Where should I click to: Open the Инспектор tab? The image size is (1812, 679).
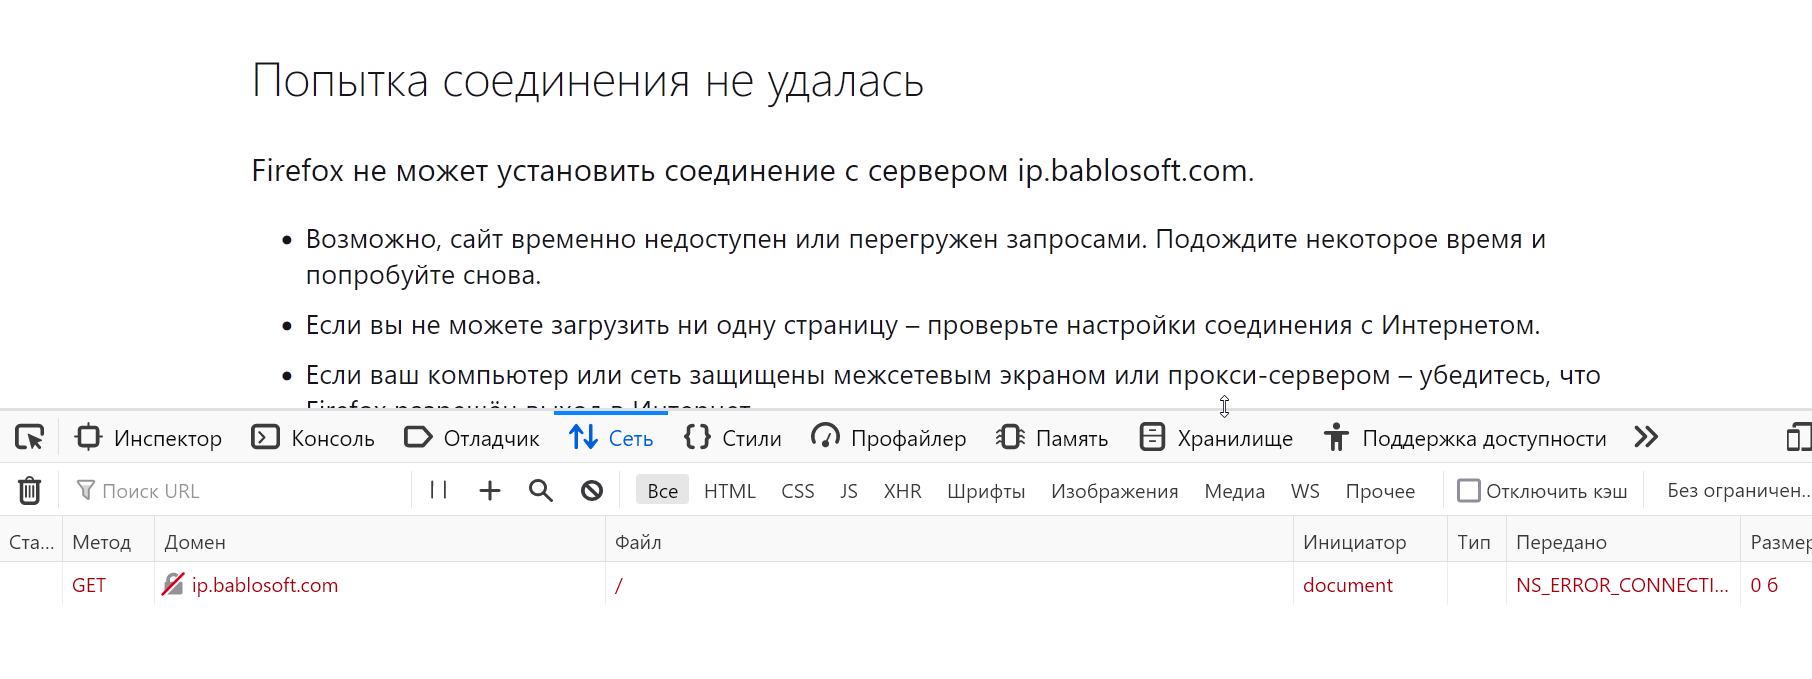point(149,438)
